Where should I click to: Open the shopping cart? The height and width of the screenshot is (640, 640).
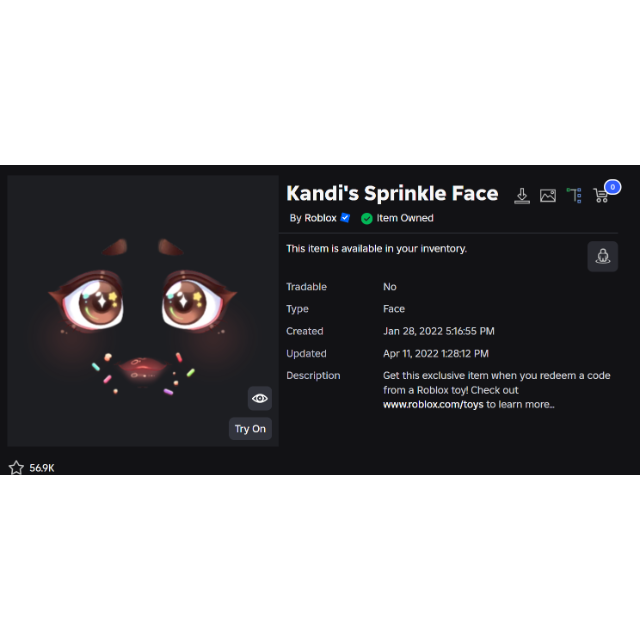600,196
